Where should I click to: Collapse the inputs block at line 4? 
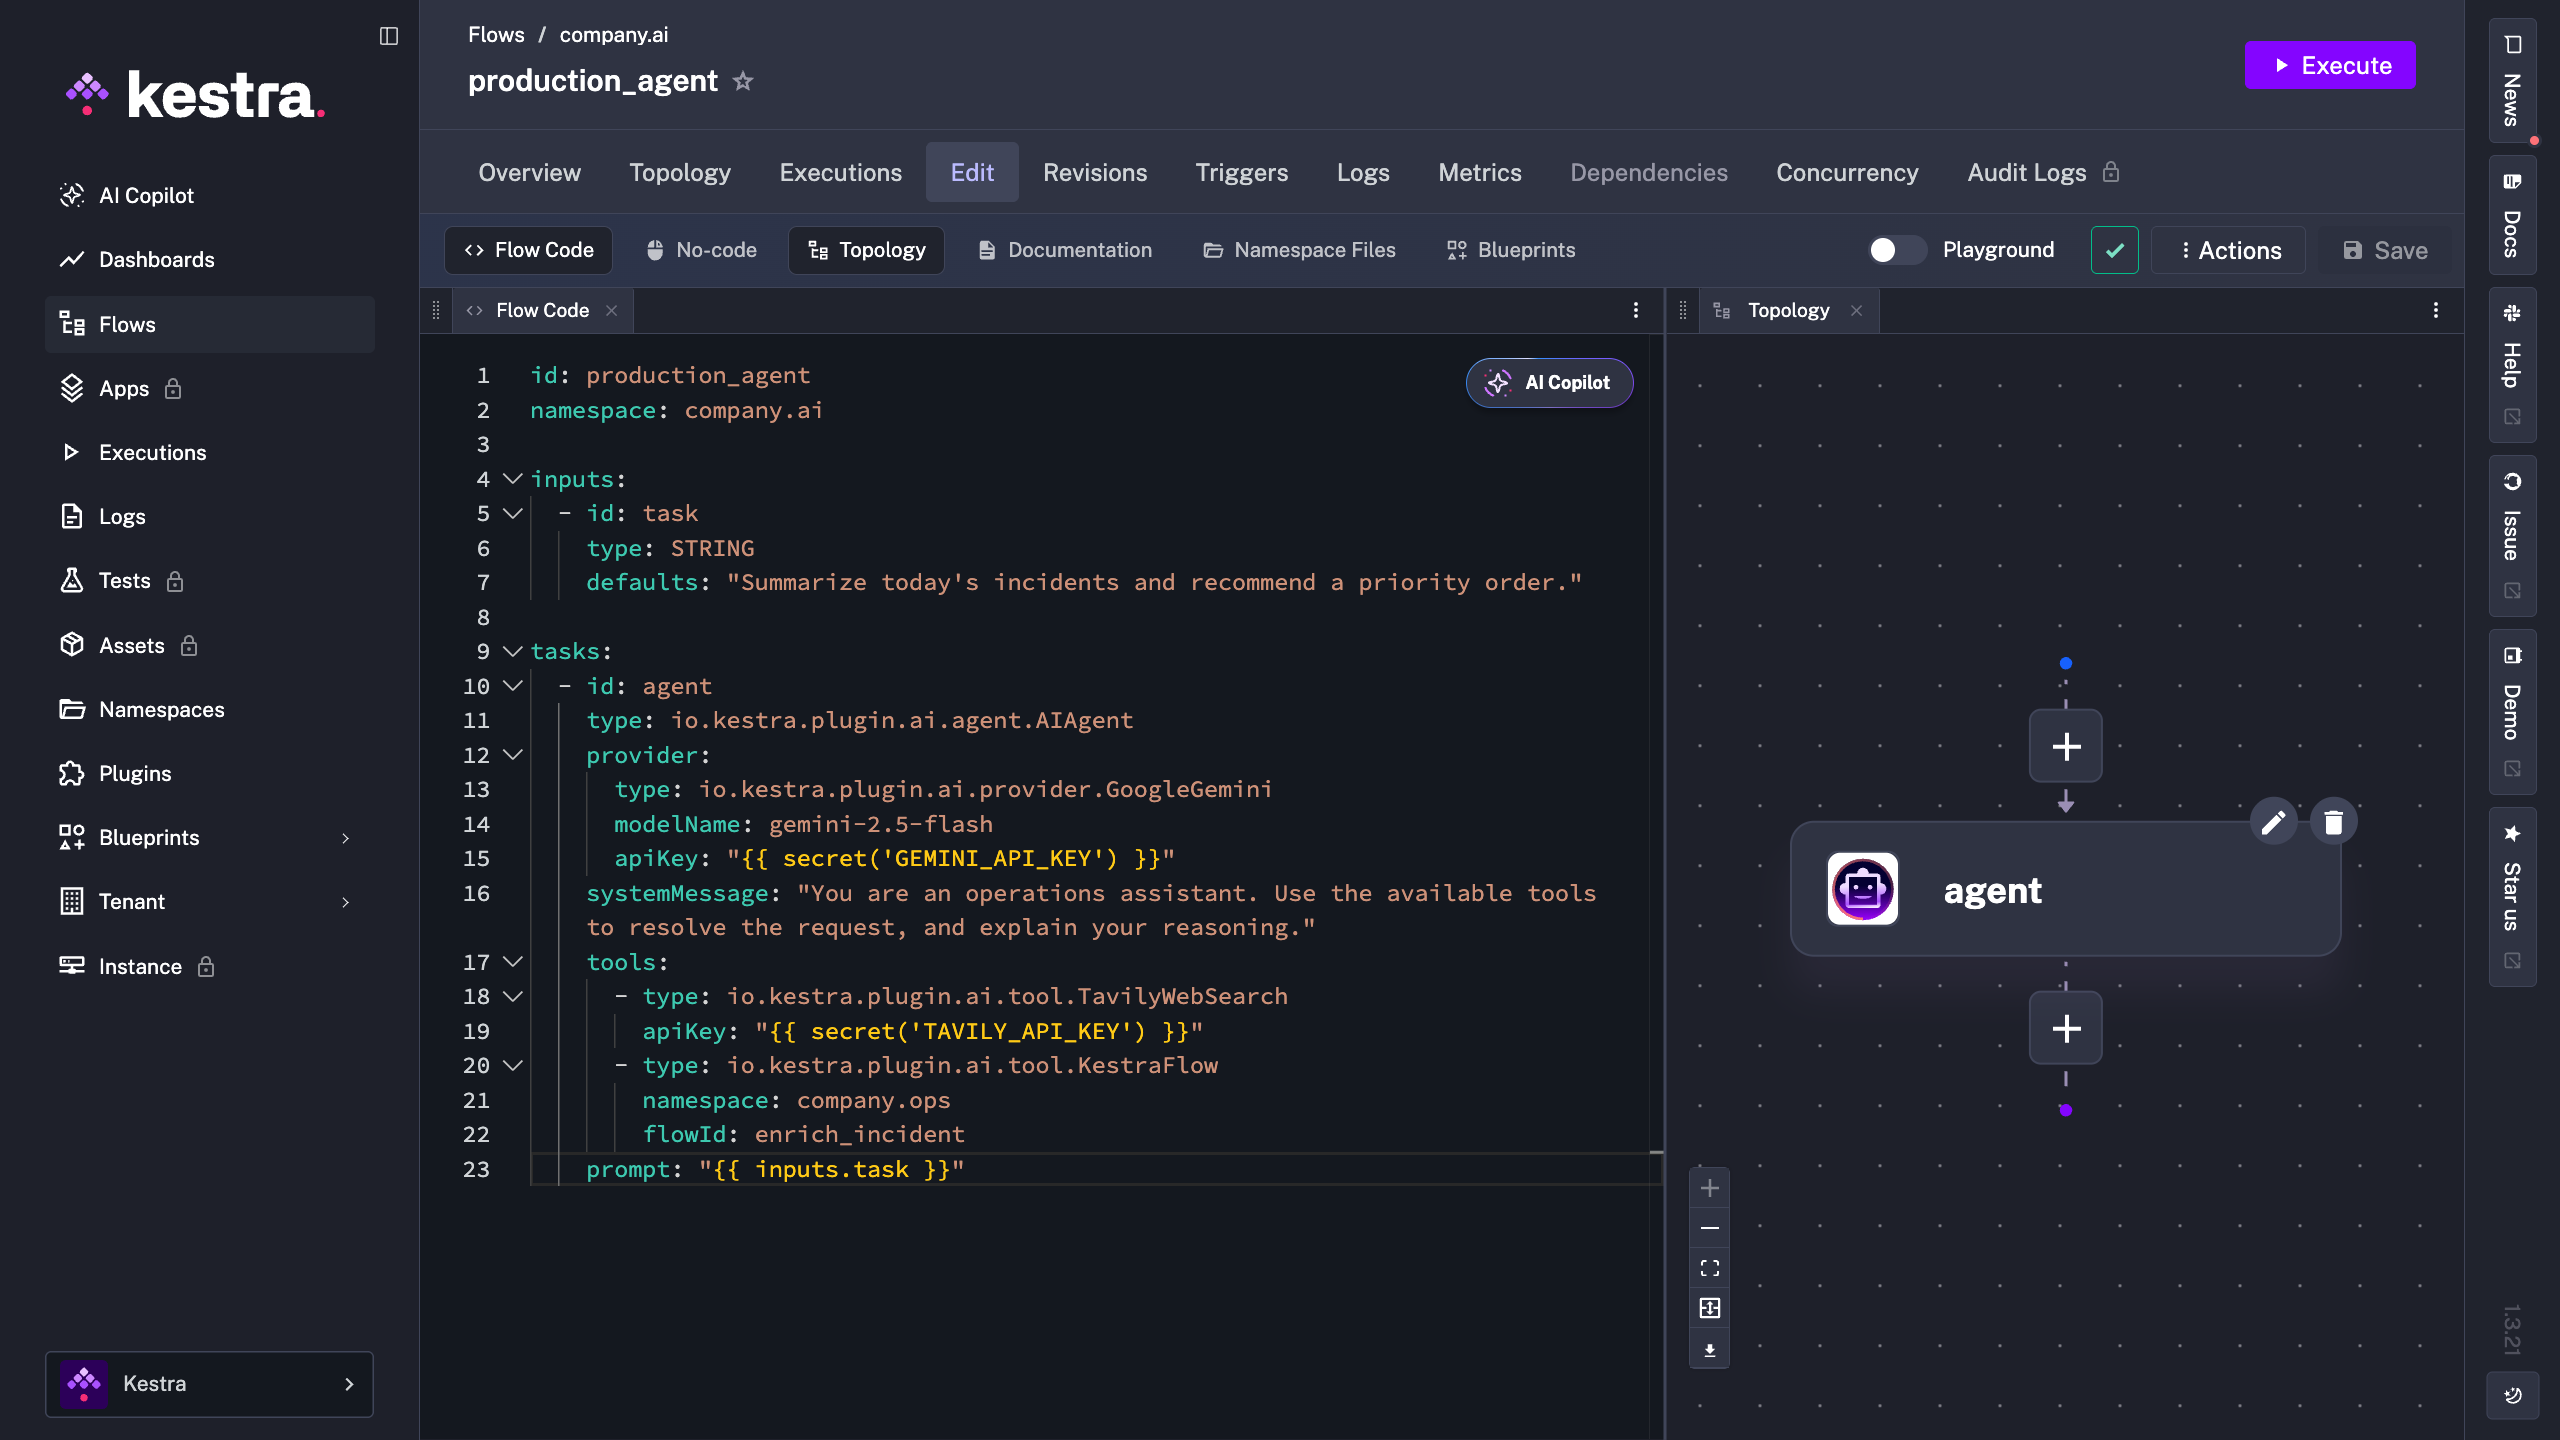point(513,479)
